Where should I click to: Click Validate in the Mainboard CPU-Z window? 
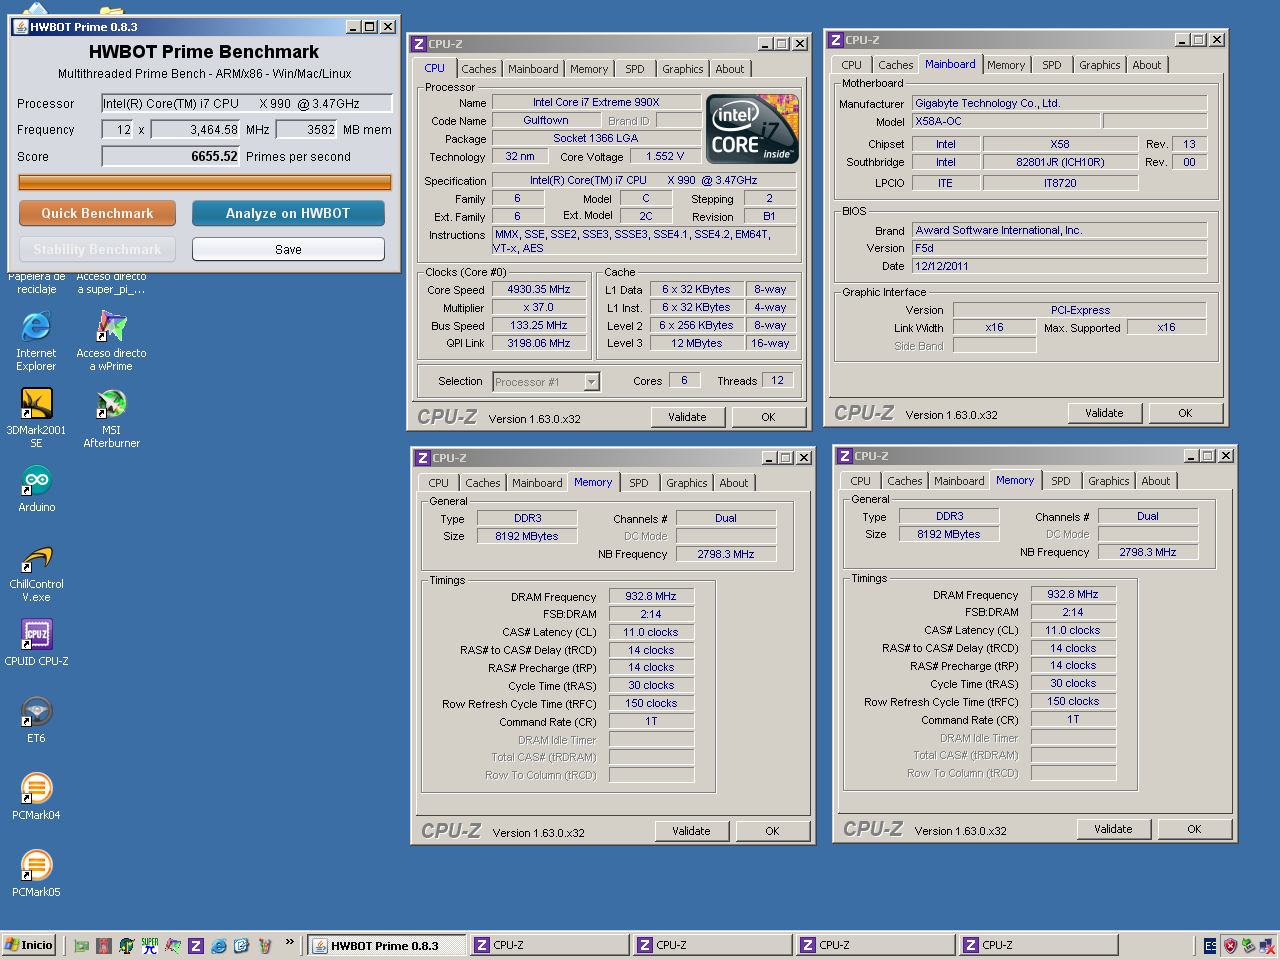1104,413
